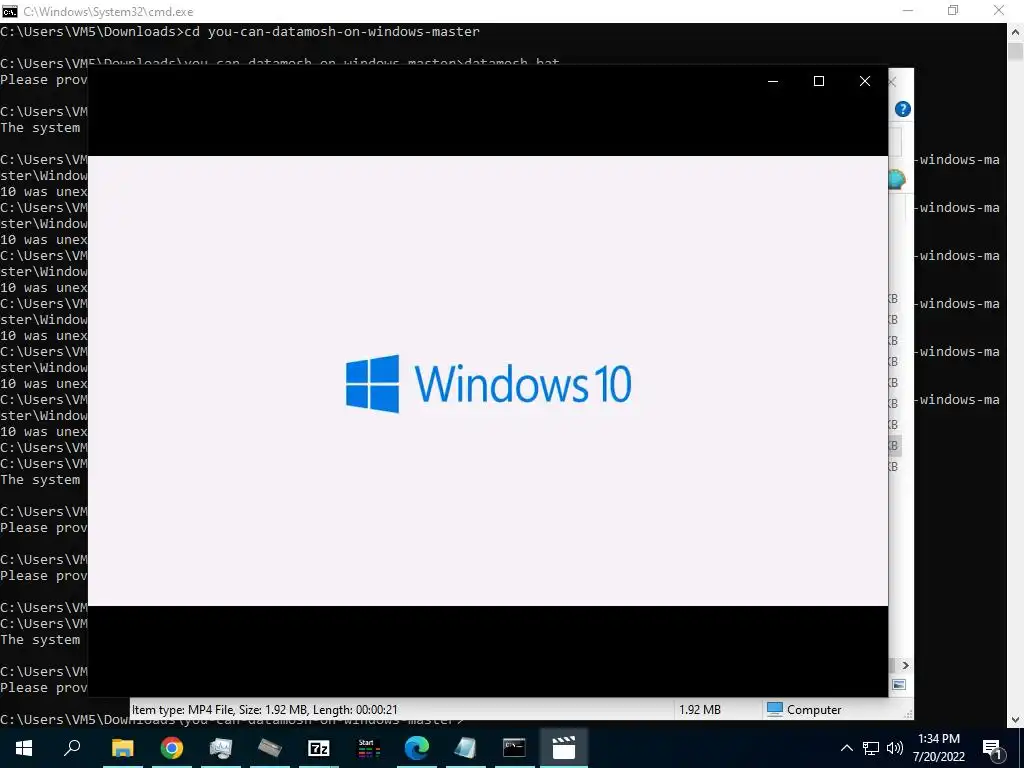Open the colorful Start app taskbar icon
The image size is (1024, 768).
click(368, 748)
